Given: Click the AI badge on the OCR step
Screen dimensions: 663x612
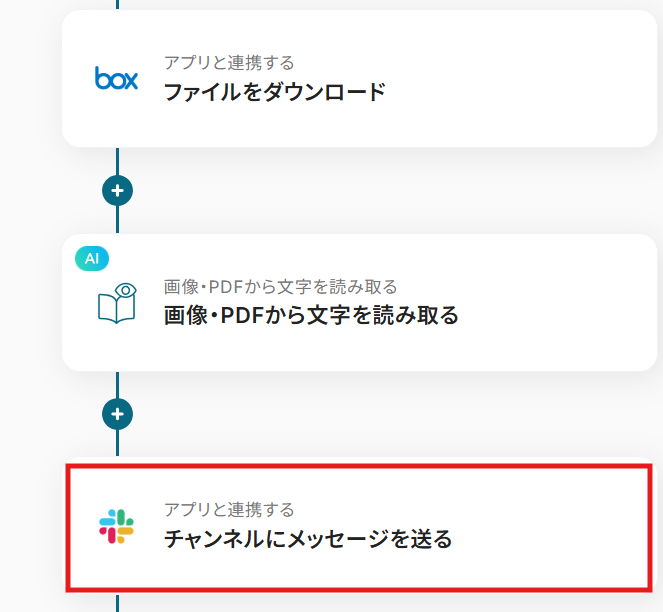Looking at the screenshot, I should click(x=92, y=258).
